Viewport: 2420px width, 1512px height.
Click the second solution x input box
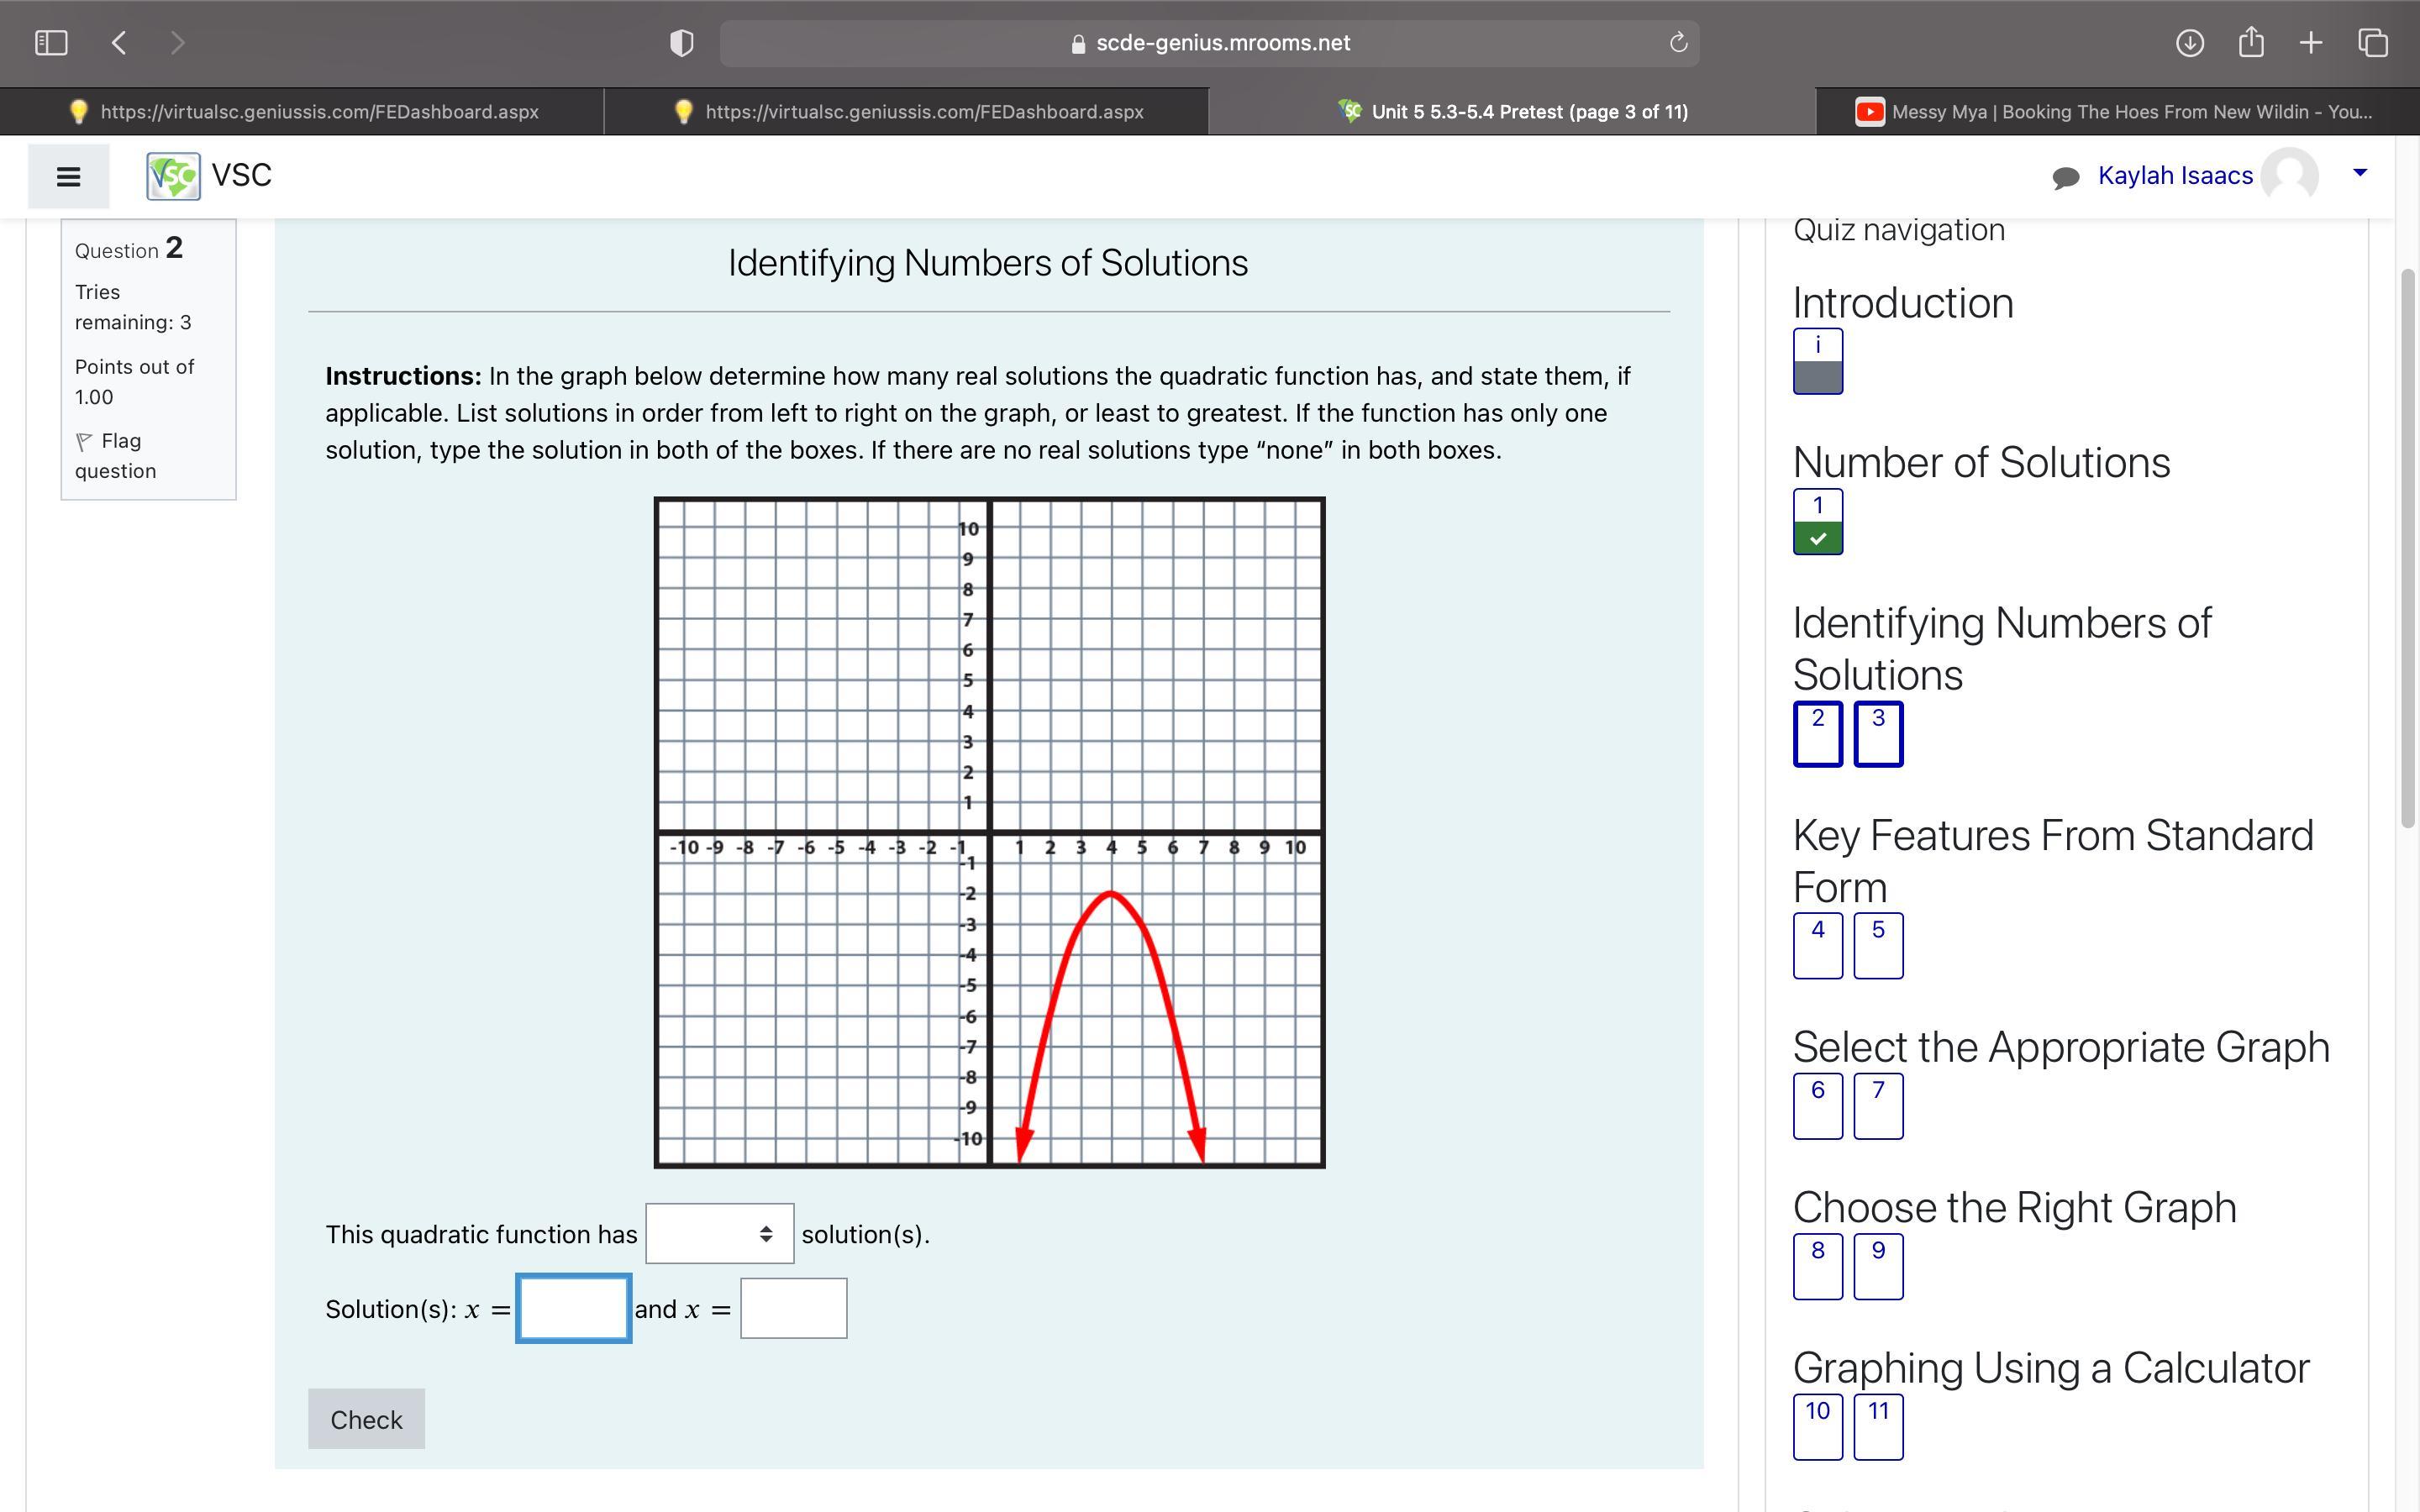coord(793,1308)
